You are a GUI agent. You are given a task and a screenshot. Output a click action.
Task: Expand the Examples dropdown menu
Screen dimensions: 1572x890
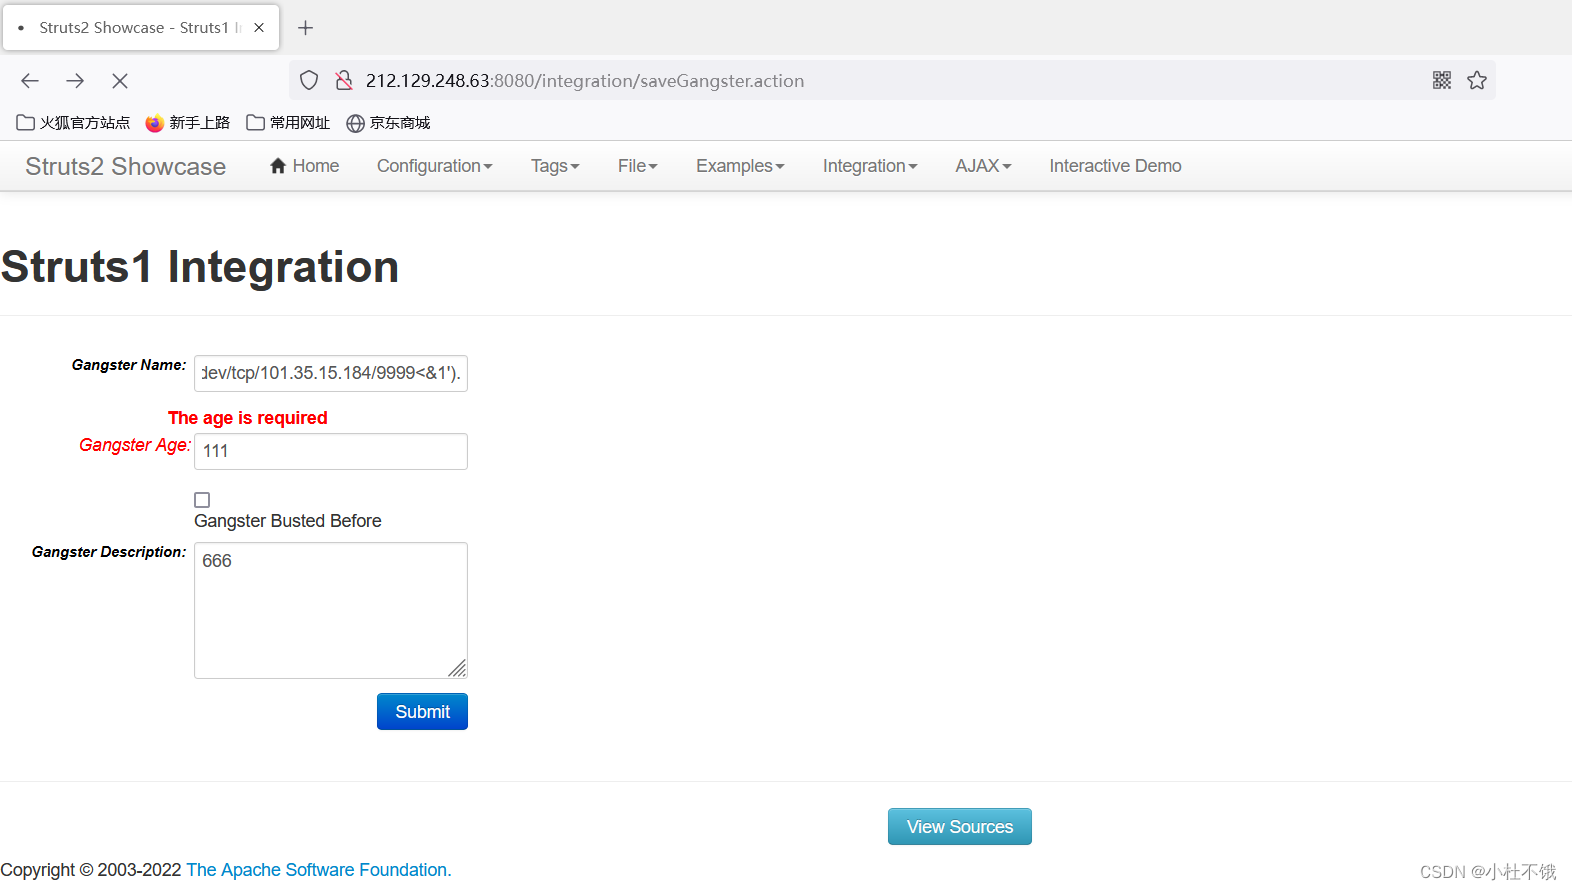[740, 166]
